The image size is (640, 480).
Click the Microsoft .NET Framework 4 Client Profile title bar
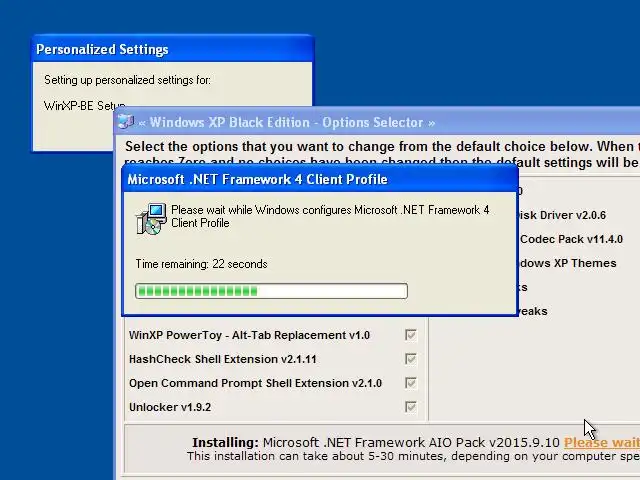pos(320,179)
